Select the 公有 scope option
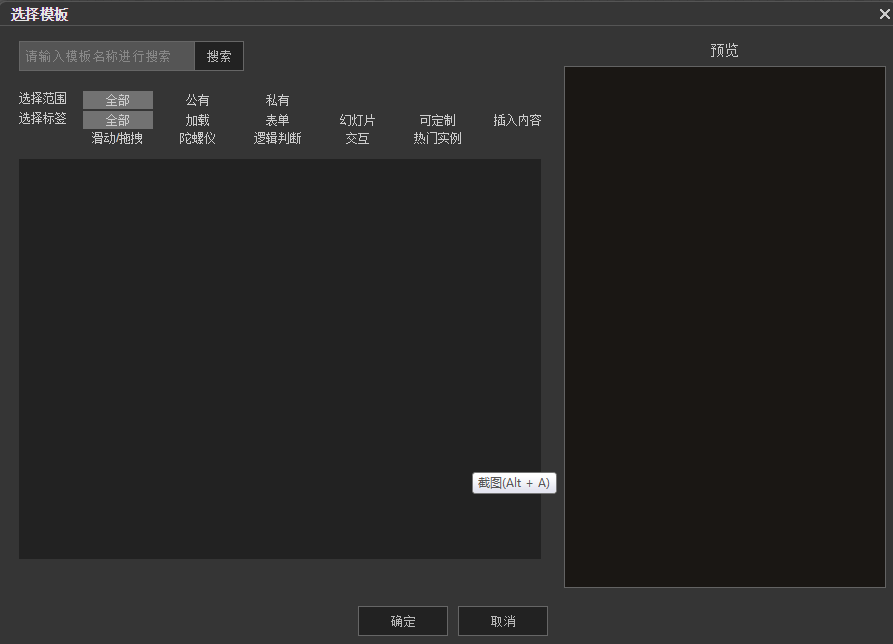 [x=198, y=100]
